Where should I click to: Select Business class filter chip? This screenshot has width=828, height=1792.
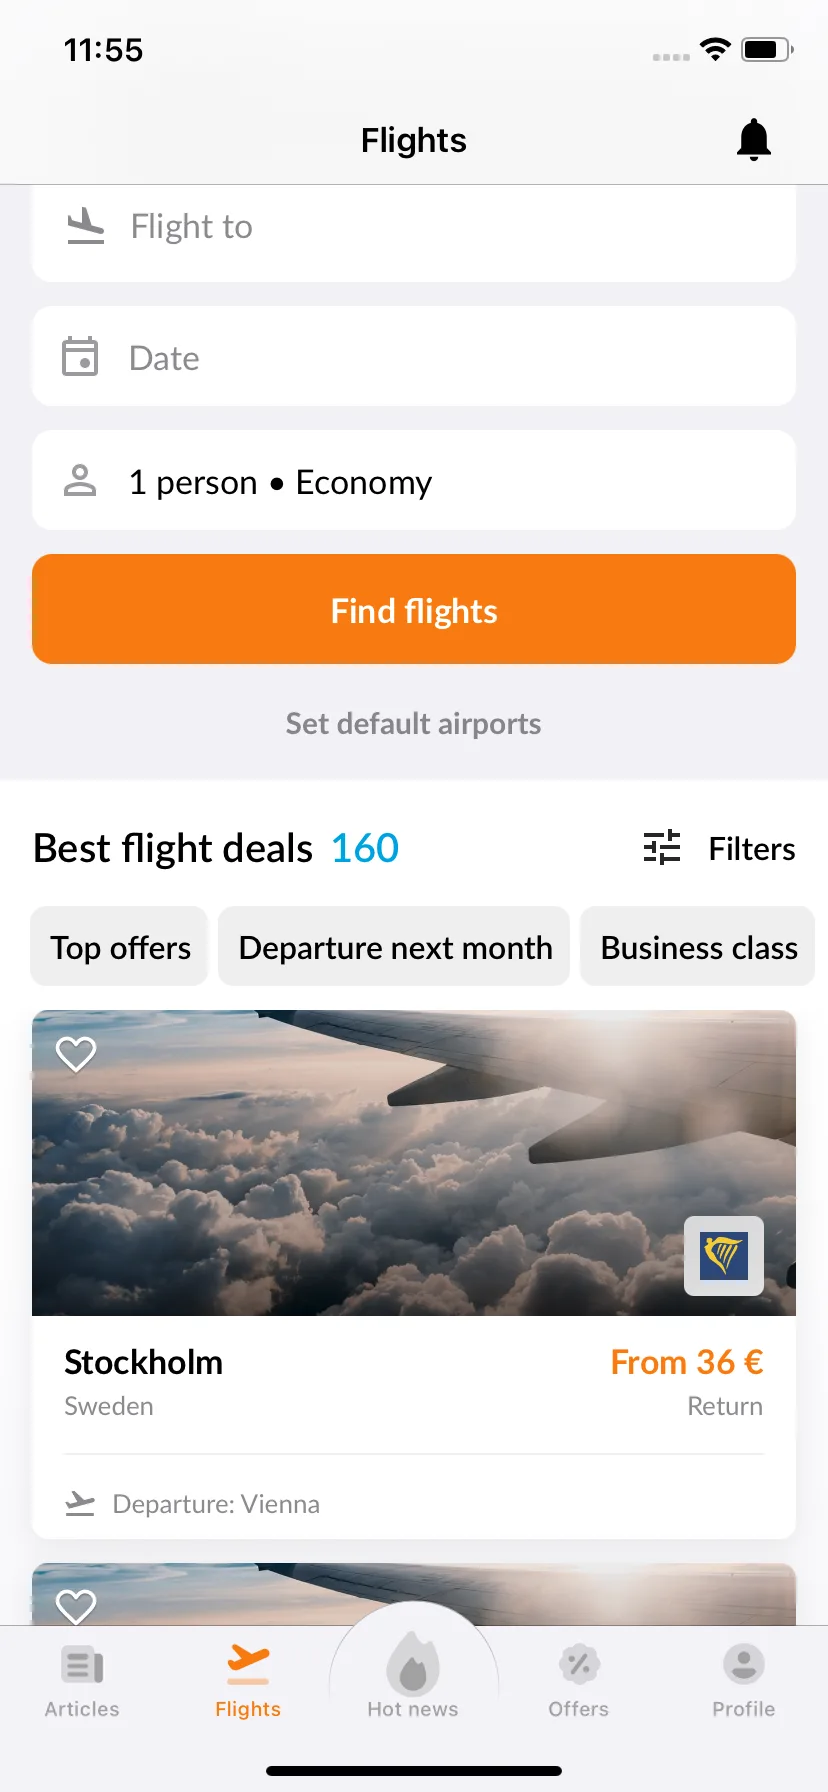(x=698, y=946)
